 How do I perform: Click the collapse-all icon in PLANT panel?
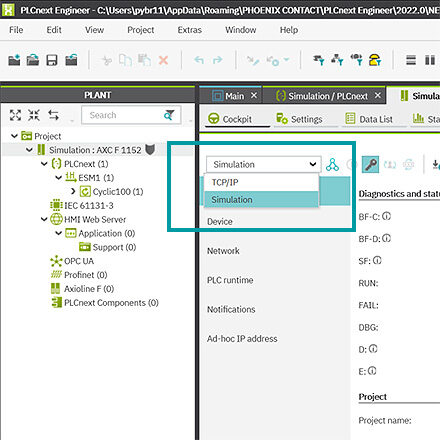point(34,115)
